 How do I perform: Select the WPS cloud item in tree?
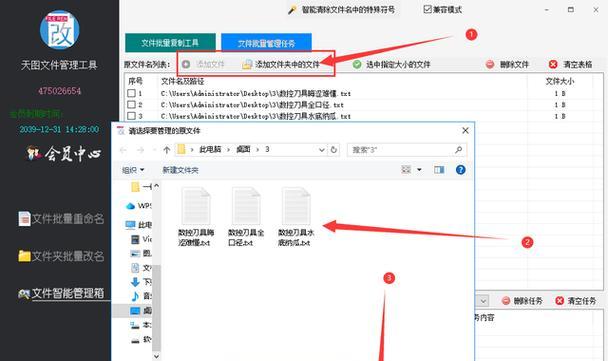coord(139,206)
